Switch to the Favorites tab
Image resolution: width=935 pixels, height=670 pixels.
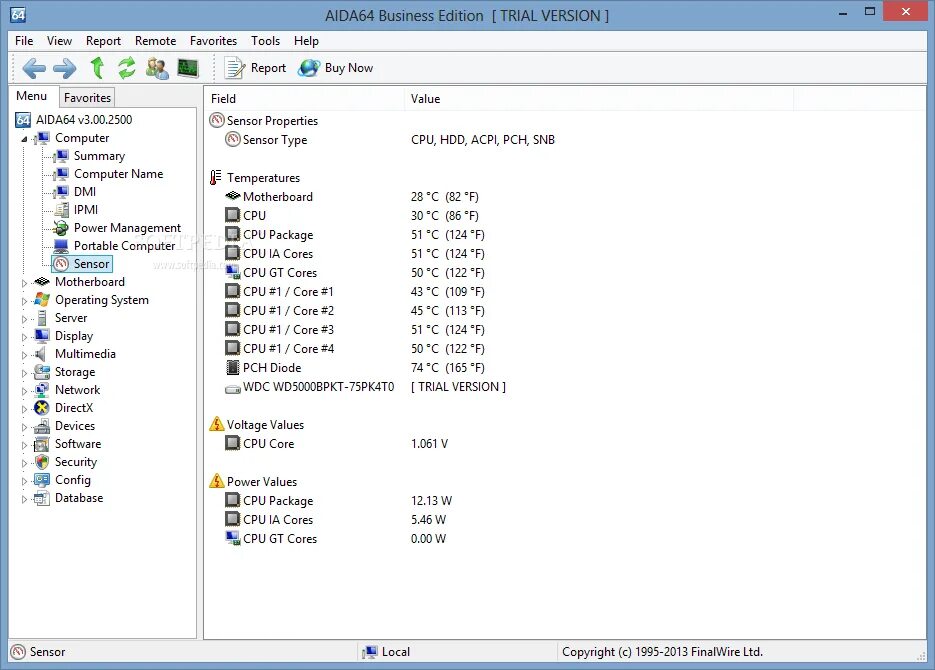pos(87,98)
